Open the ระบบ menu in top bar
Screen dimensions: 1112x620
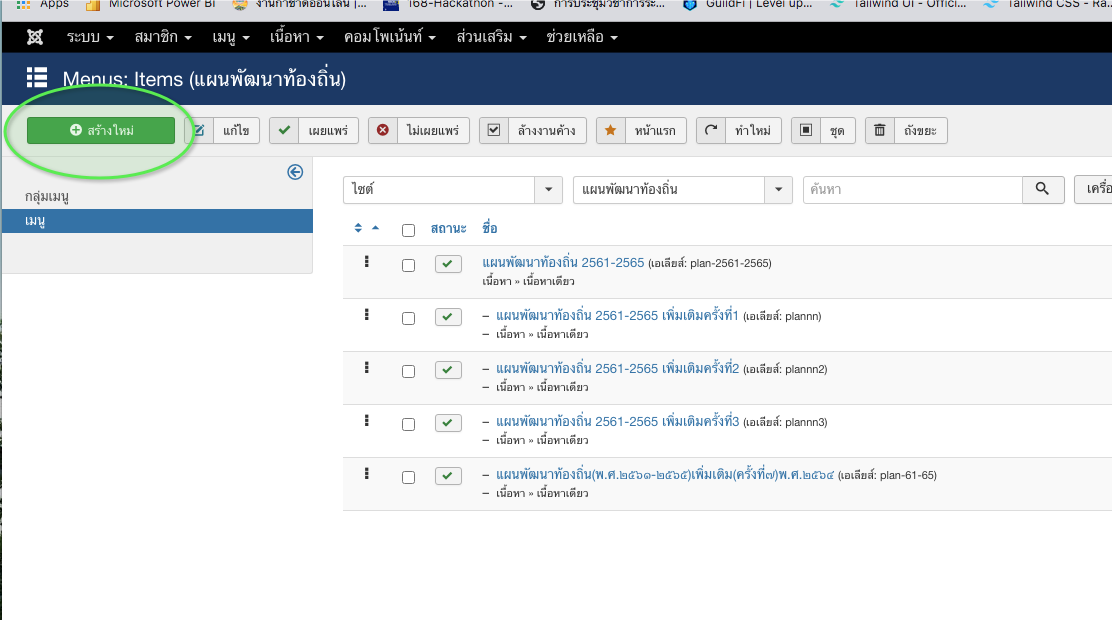90,38
